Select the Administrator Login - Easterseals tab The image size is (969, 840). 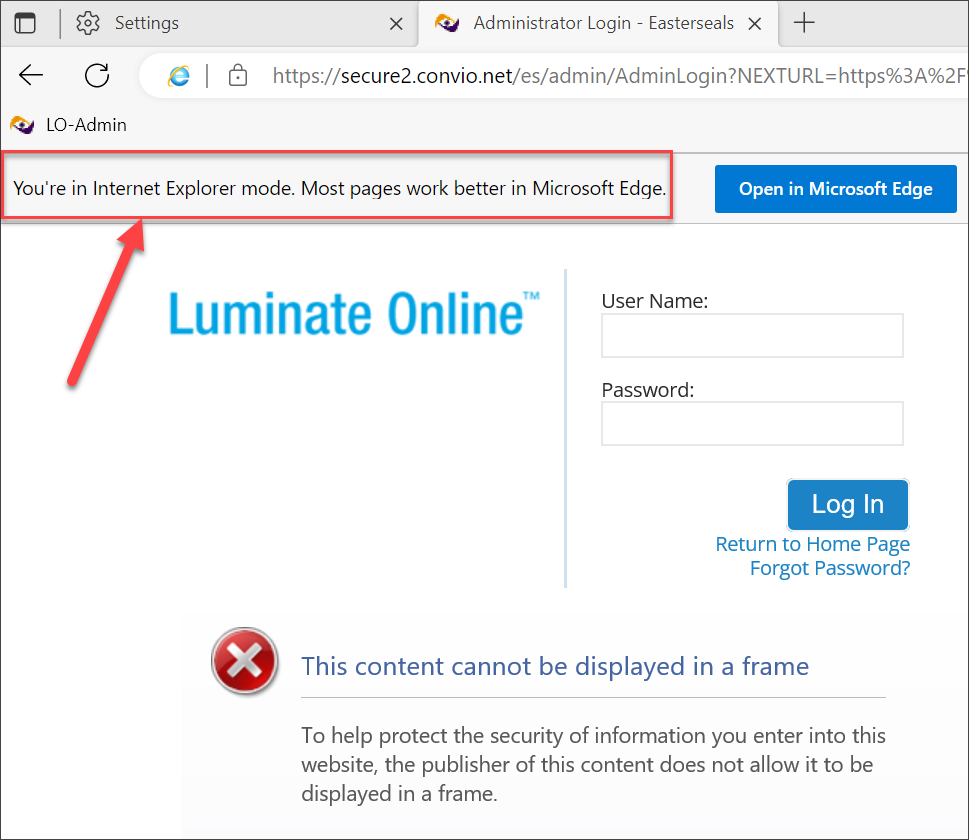pyautogui.click(x=598, y=23)
